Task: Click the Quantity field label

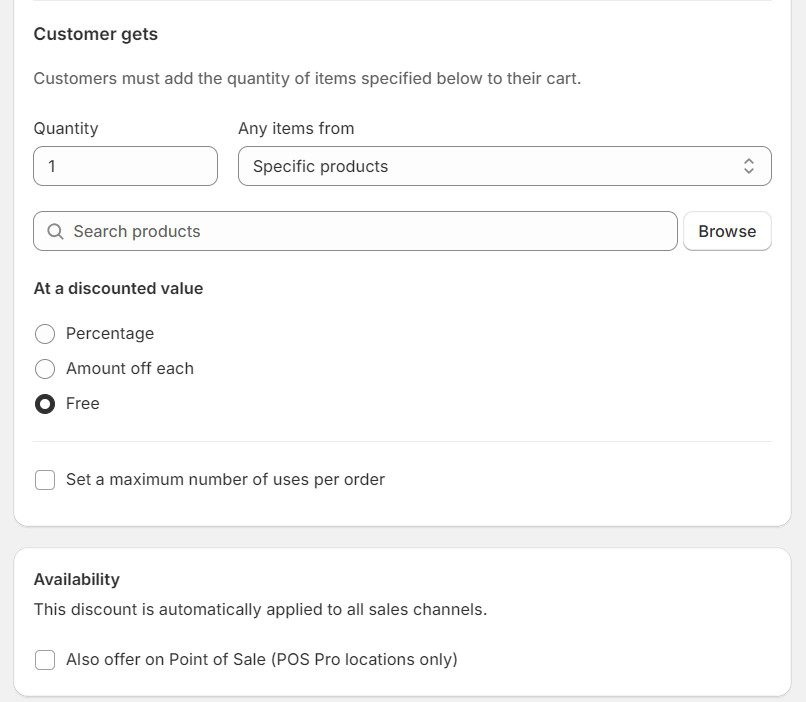Action: (x=66, y=128)
